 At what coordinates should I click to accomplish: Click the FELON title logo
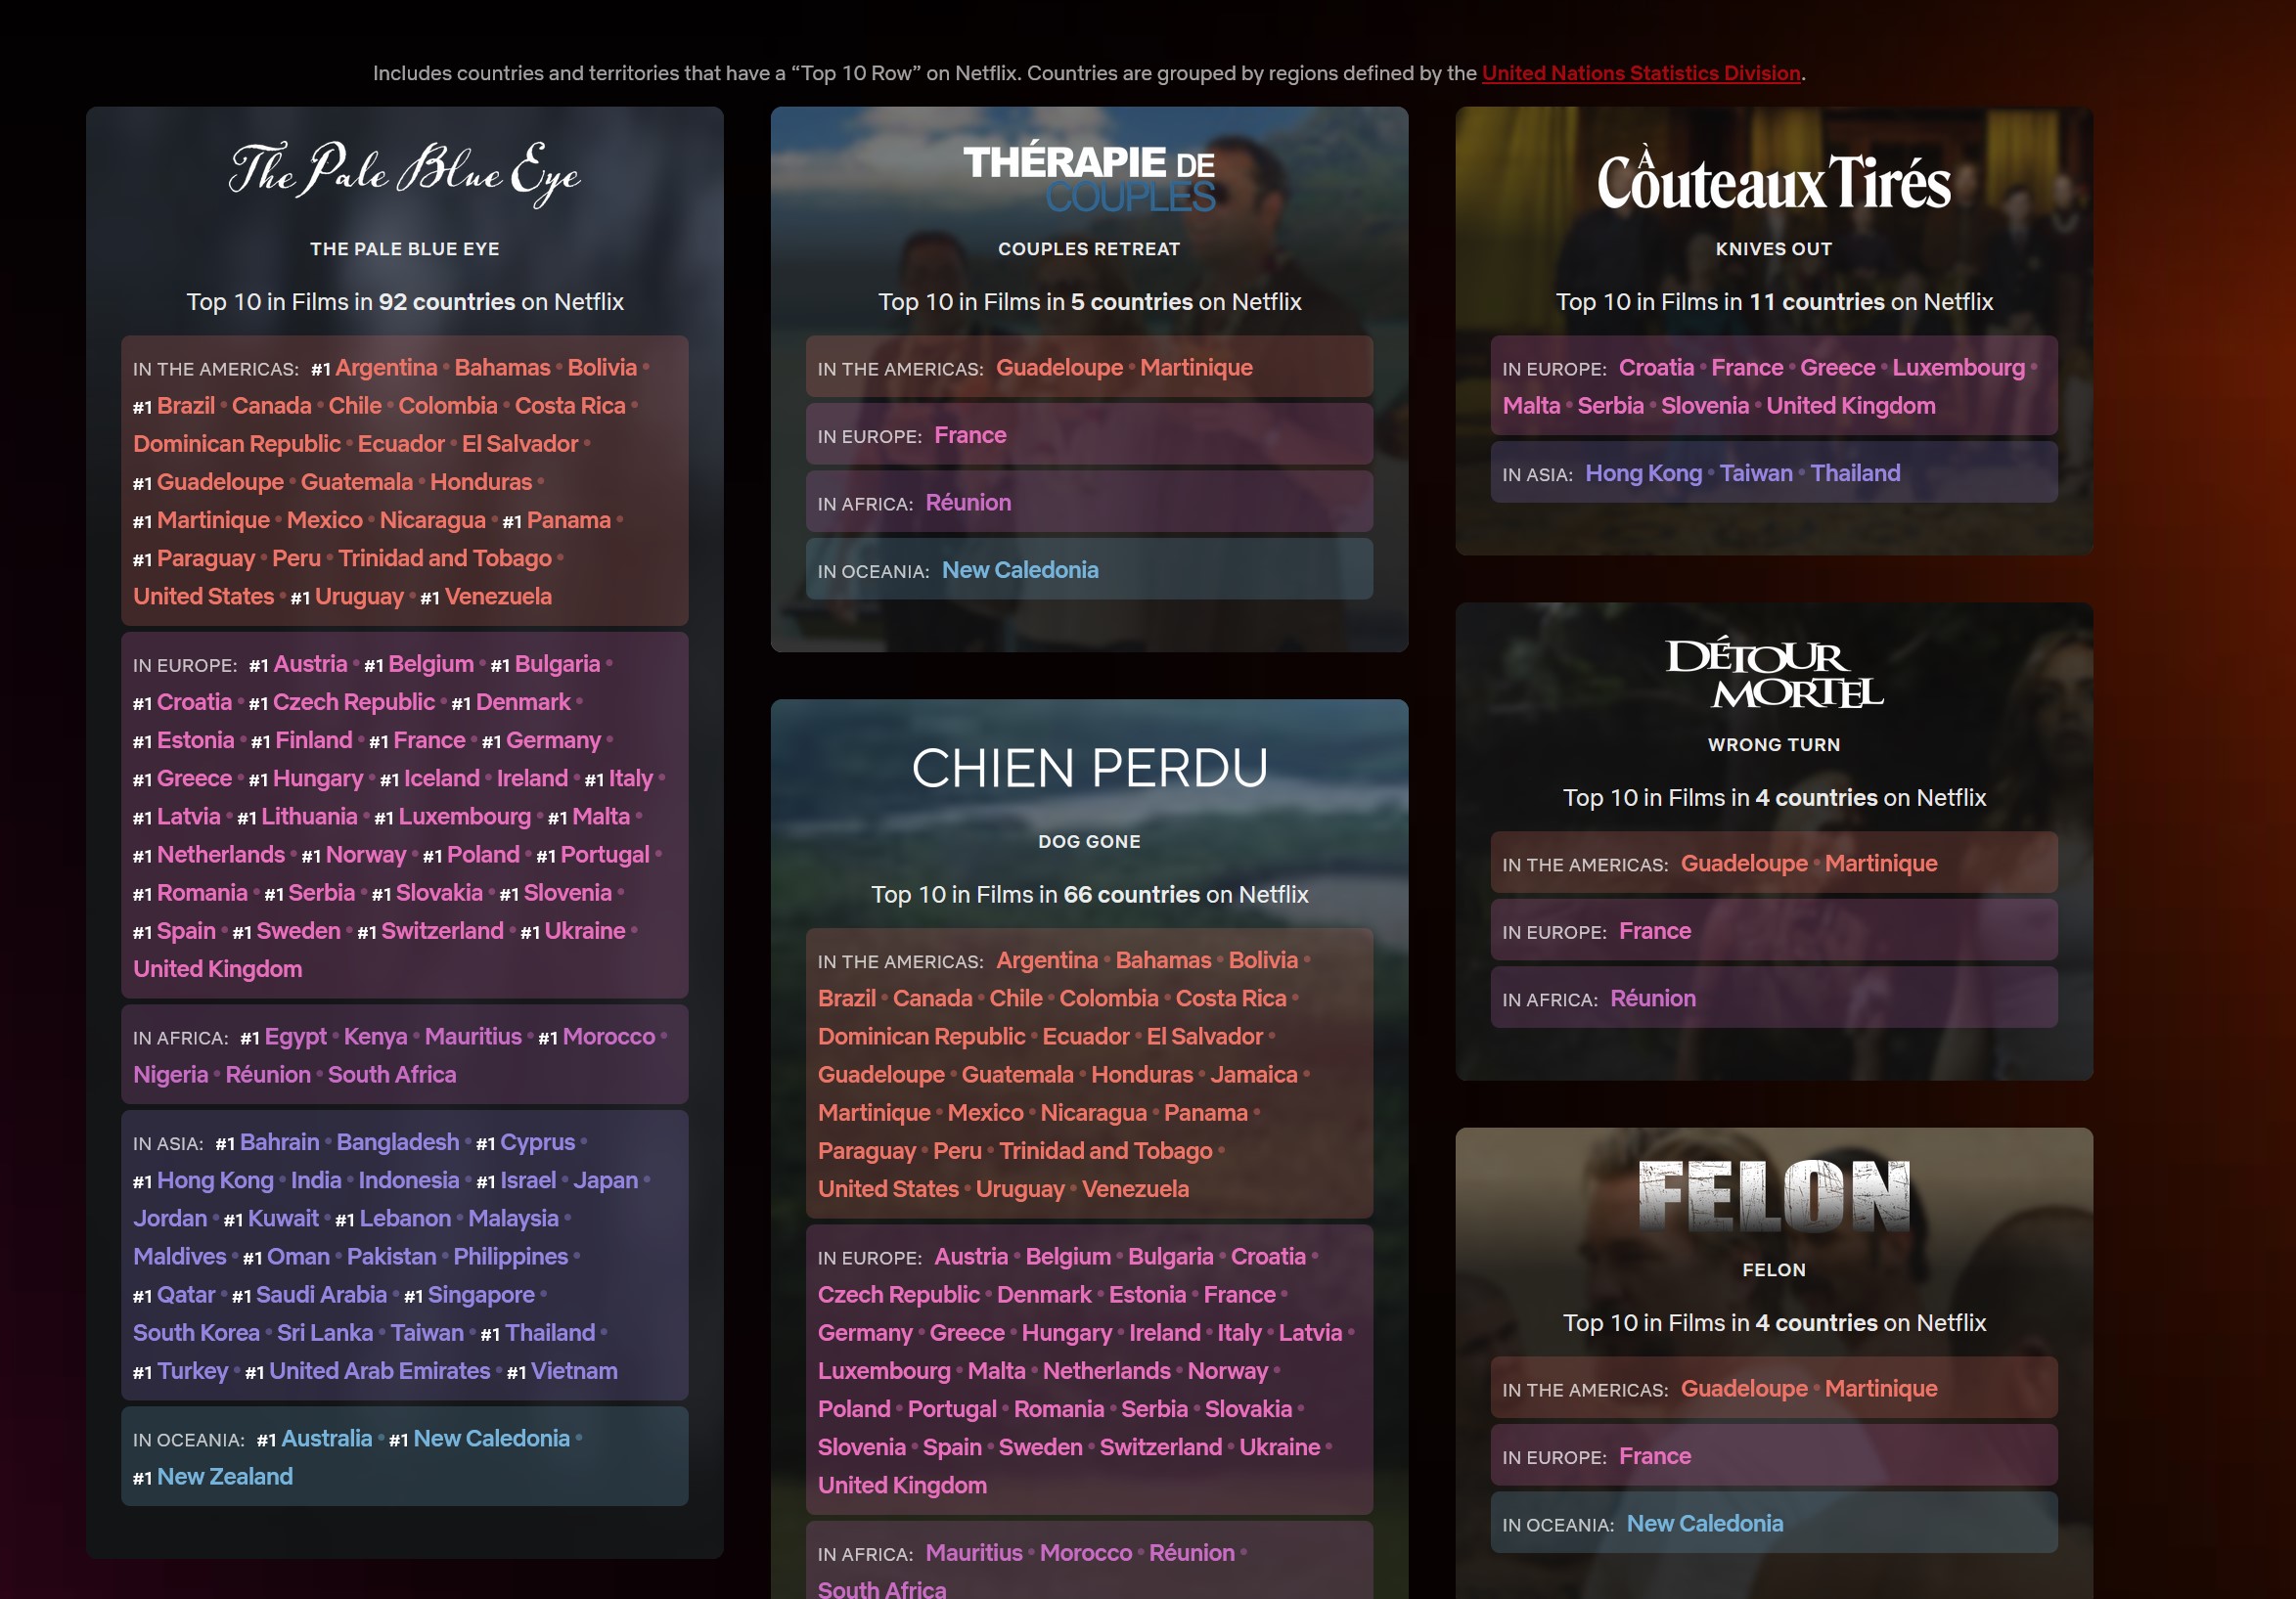click(x=1773, y=1195)
